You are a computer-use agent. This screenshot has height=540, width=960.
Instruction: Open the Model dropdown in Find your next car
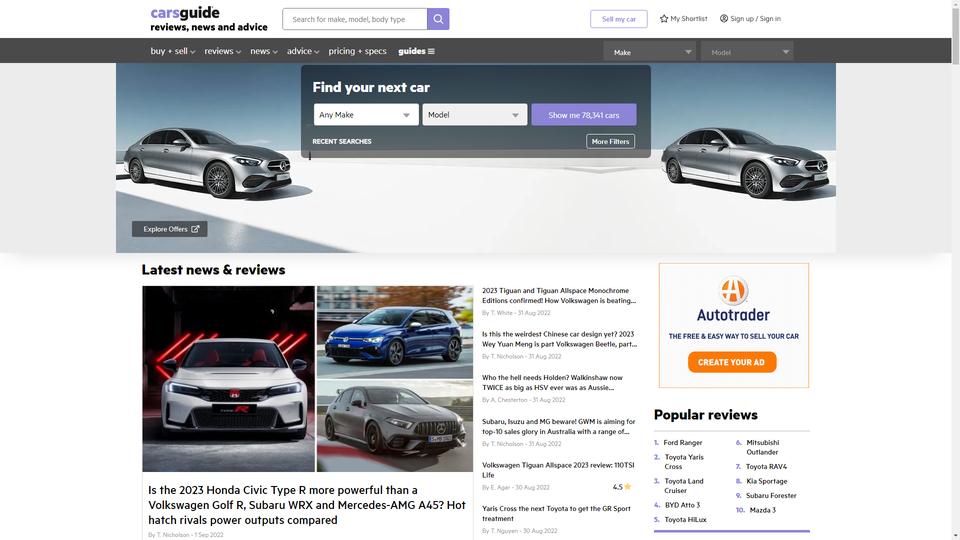[474, 114]
